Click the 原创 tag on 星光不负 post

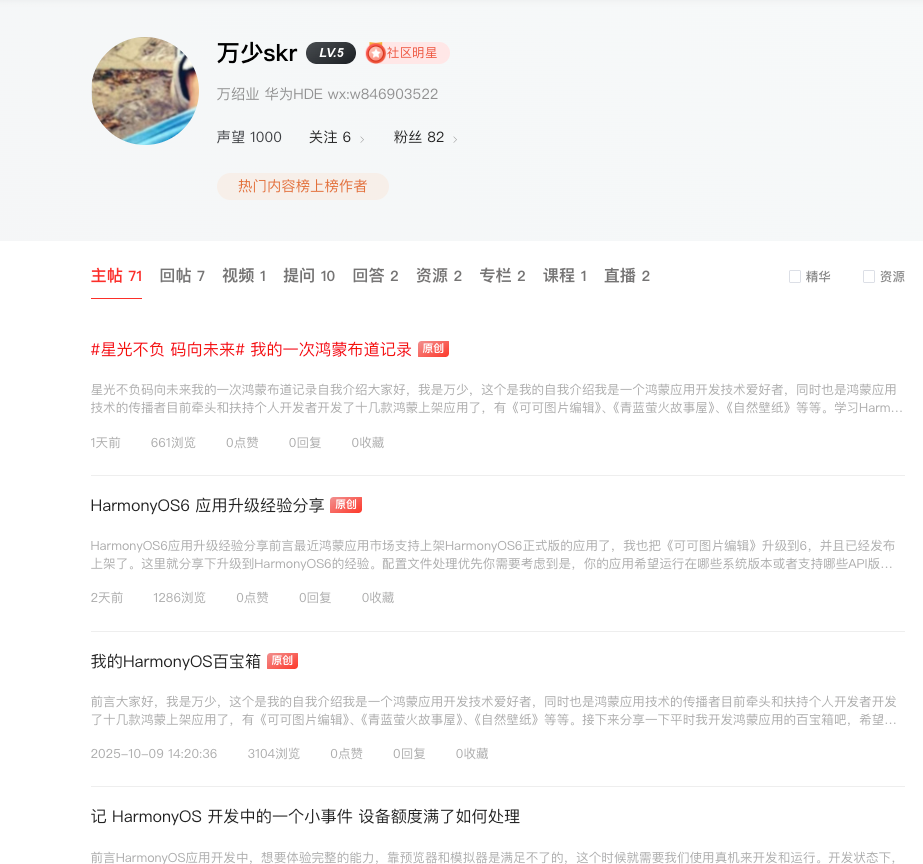click(433, 349)
